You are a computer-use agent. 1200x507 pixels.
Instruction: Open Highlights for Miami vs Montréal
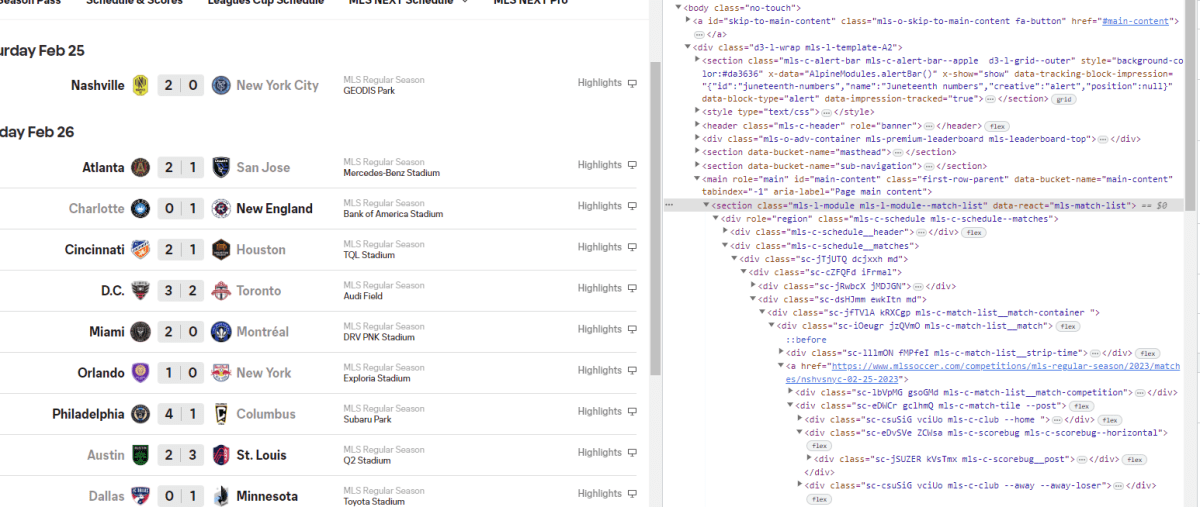[607, 329]
